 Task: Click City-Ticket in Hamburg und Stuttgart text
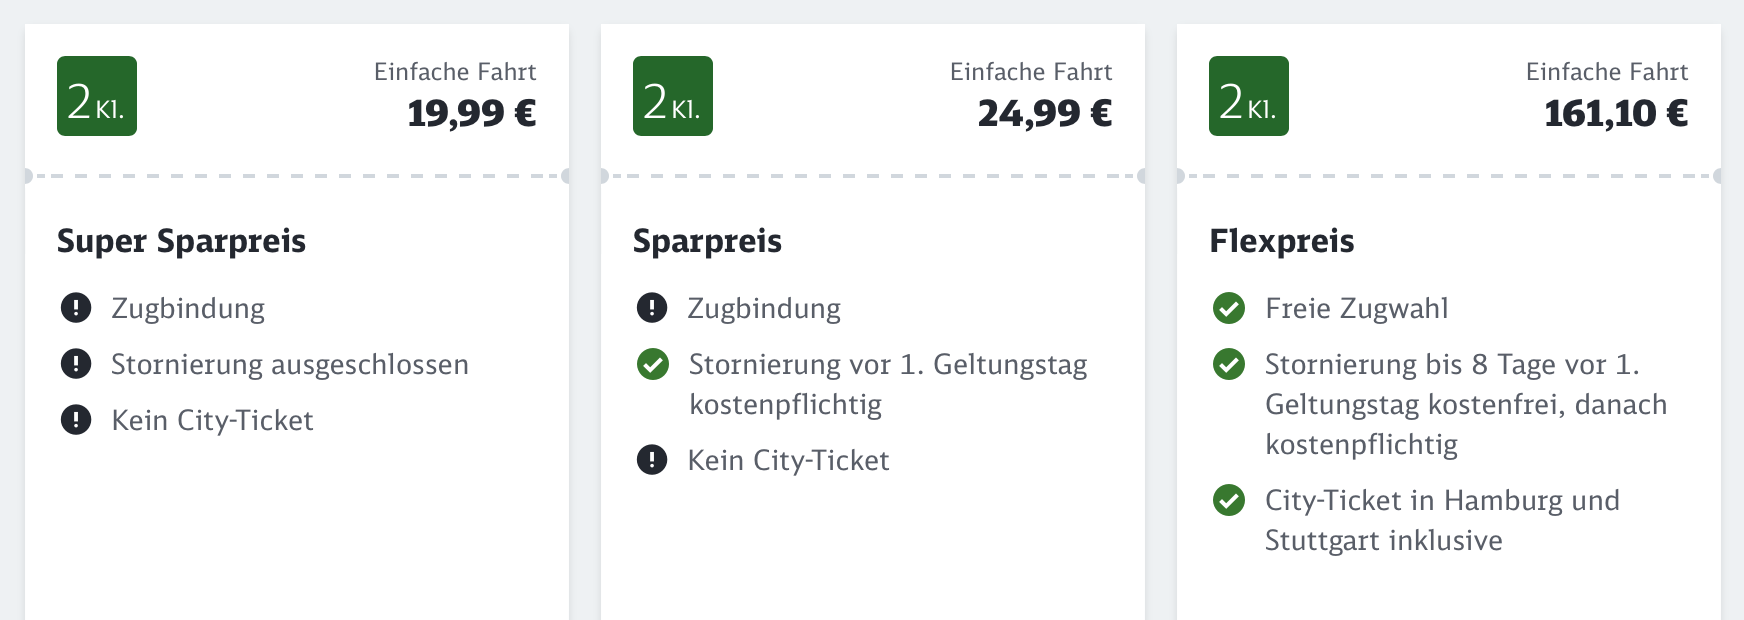click(1442, 520)
